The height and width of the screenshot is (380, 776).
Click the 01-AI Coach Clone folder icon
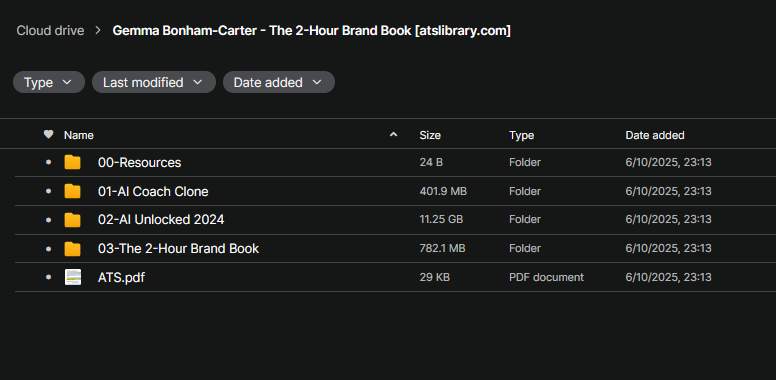click(73, 191)
